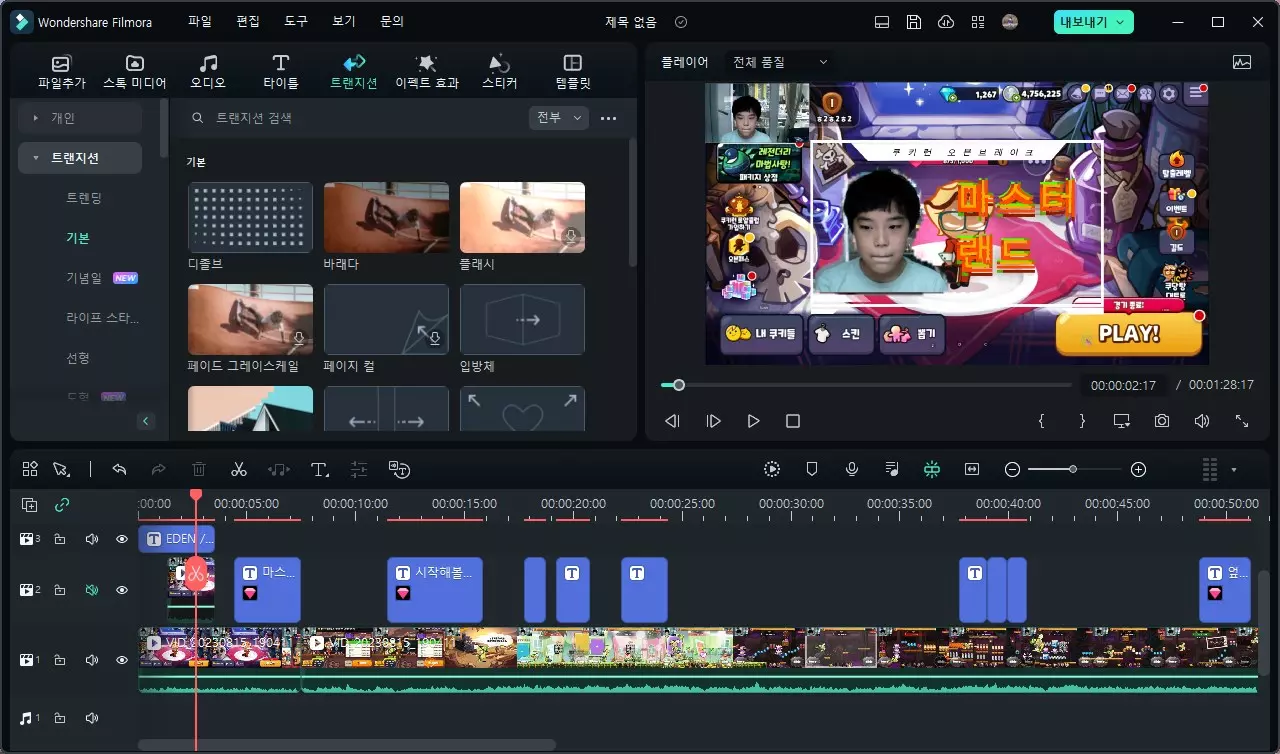Click the player volume speaker icon

tap(1201, 421)
